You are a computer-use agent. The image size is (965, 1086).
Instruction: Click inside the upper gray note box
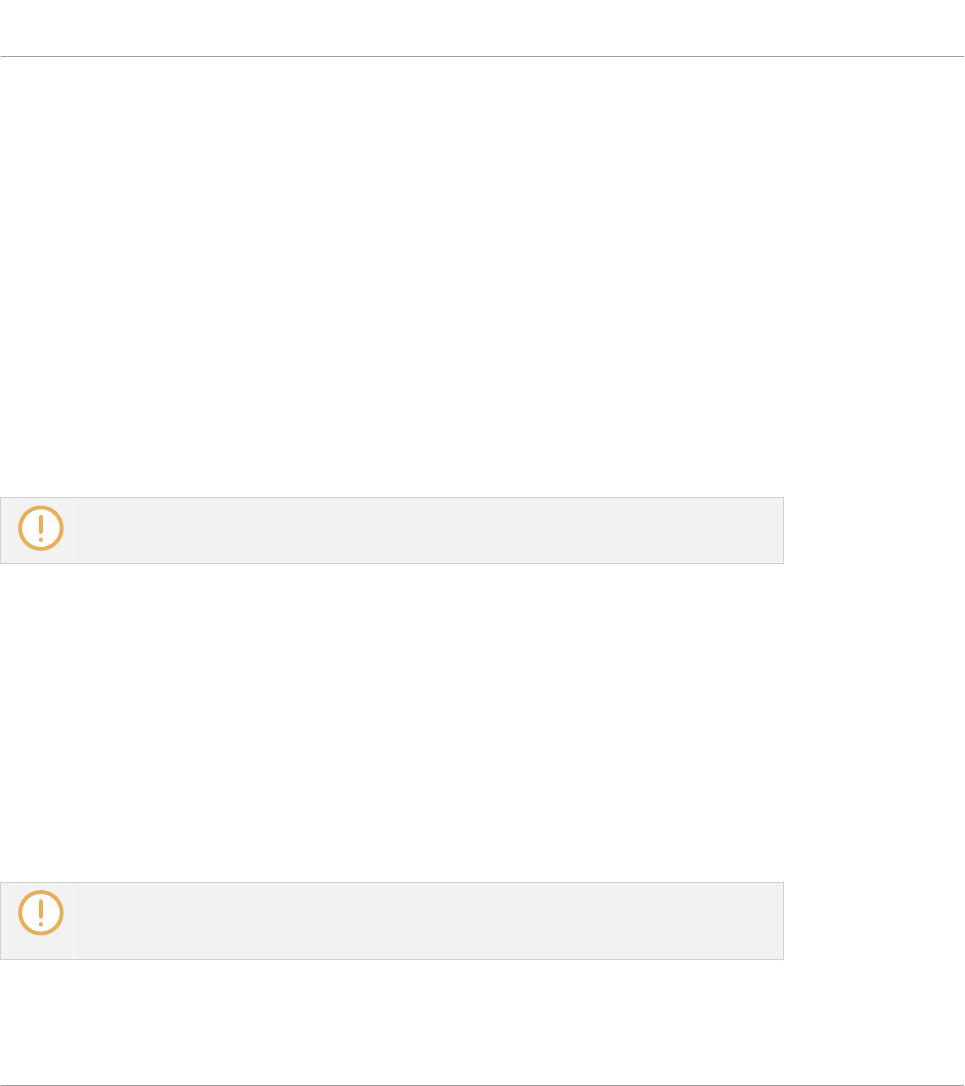click(x=430, y=530)
